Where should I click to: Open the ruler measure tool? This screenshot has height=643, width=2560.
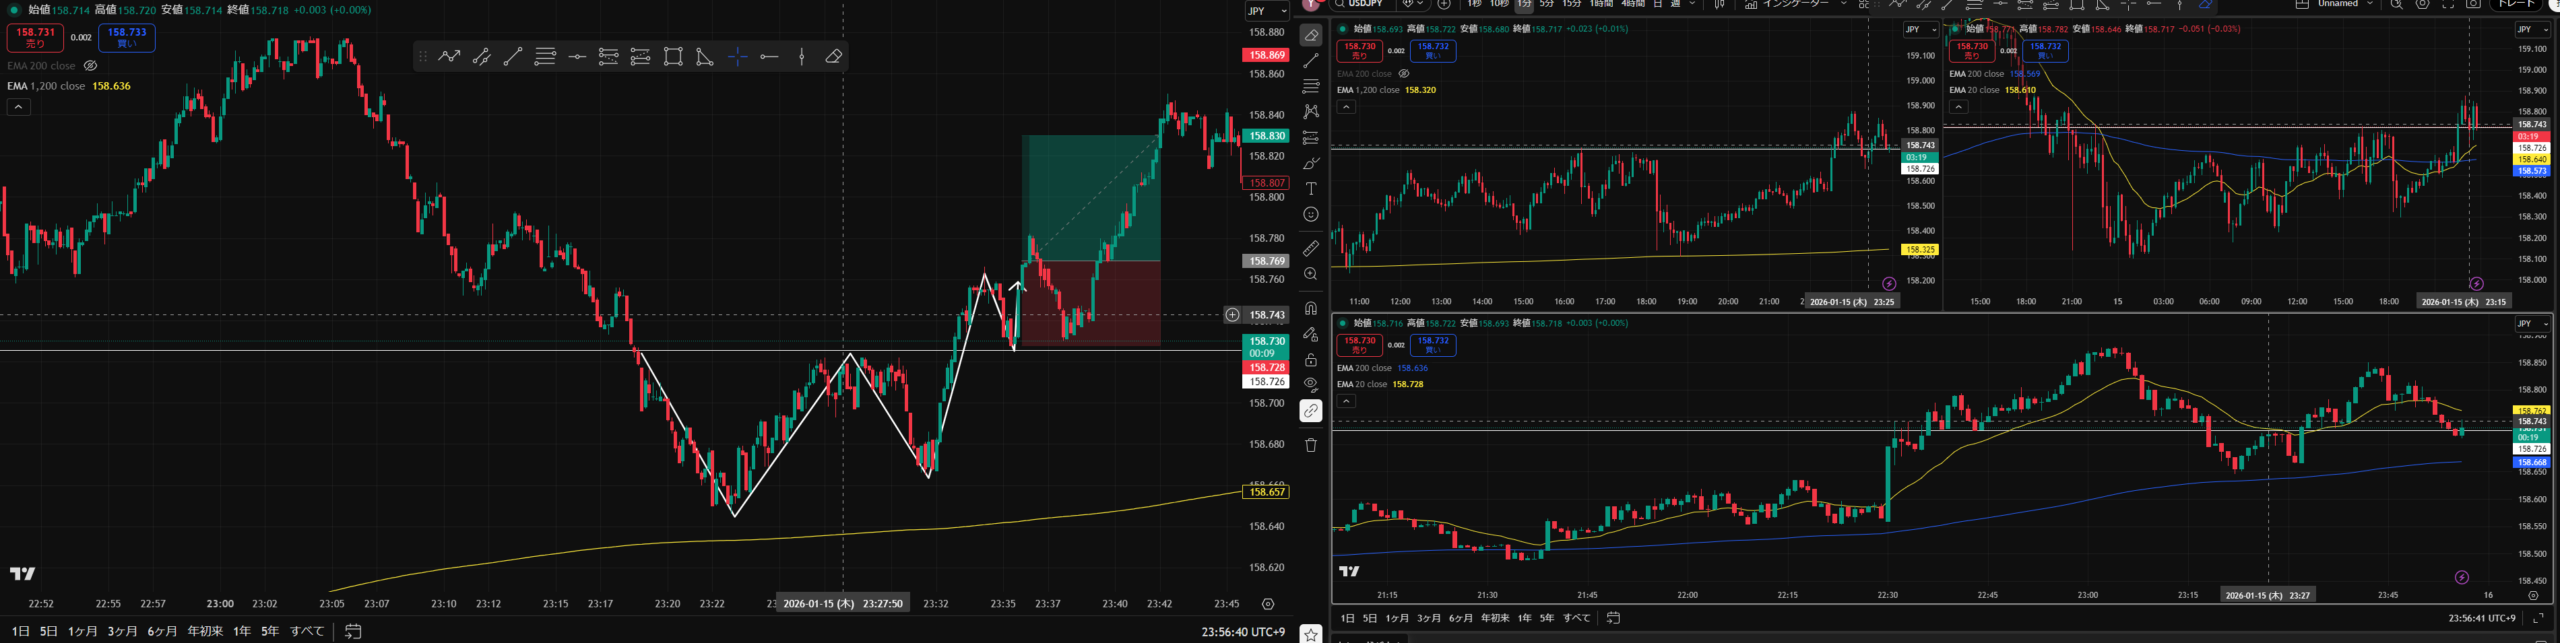(1311, 248)
